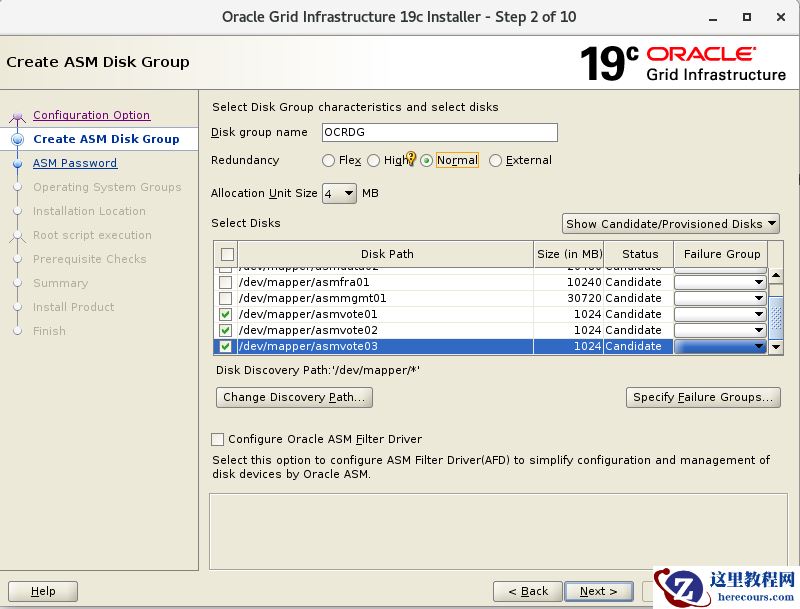The width and height of the screenshot is (800, 609).
Task: Click the 10240 size cell
Action: tap(569, 282)
